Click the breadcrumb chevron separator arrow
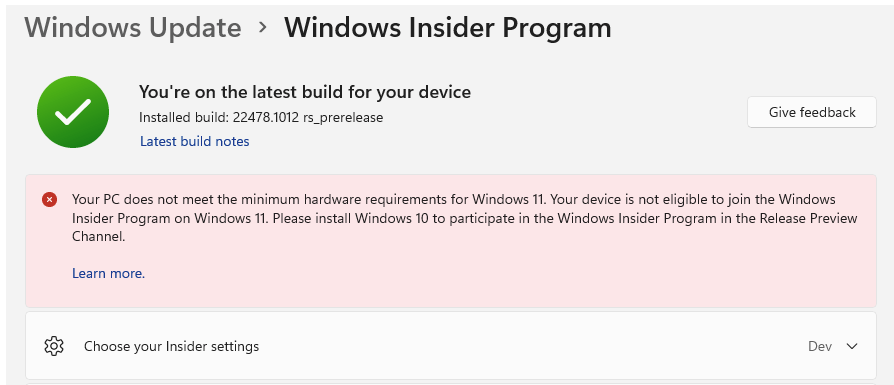894x385 pixels. tap(262, 27)
